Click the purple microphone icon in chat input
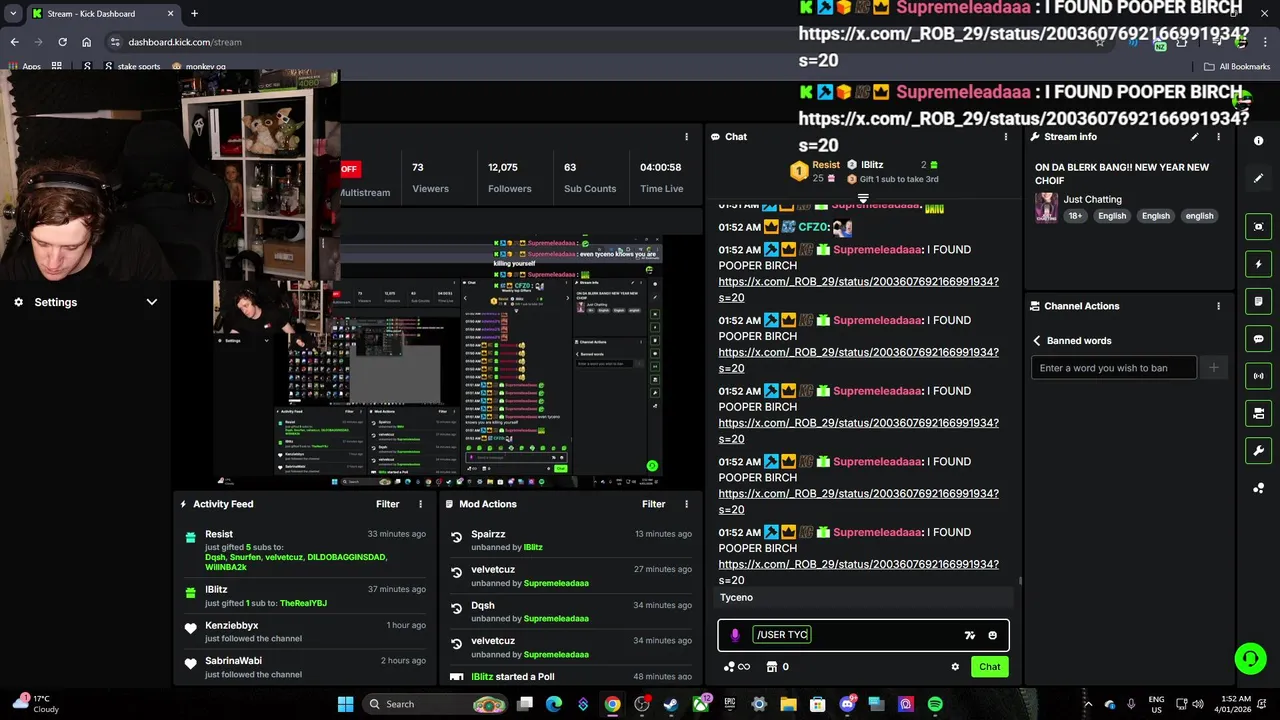Viewport: 1280px width, 720px height. [x=735, y=635]
